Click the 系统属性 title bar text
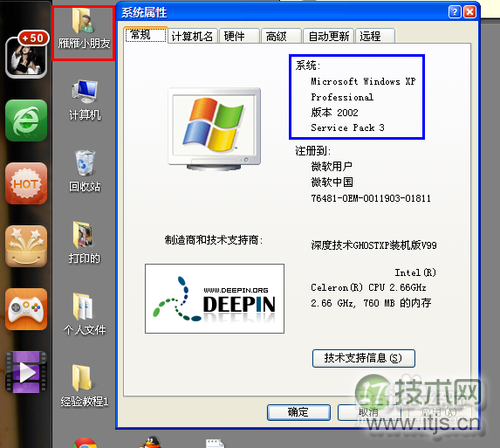The width and height of the screenshot is (500, 448). [144, 13]
